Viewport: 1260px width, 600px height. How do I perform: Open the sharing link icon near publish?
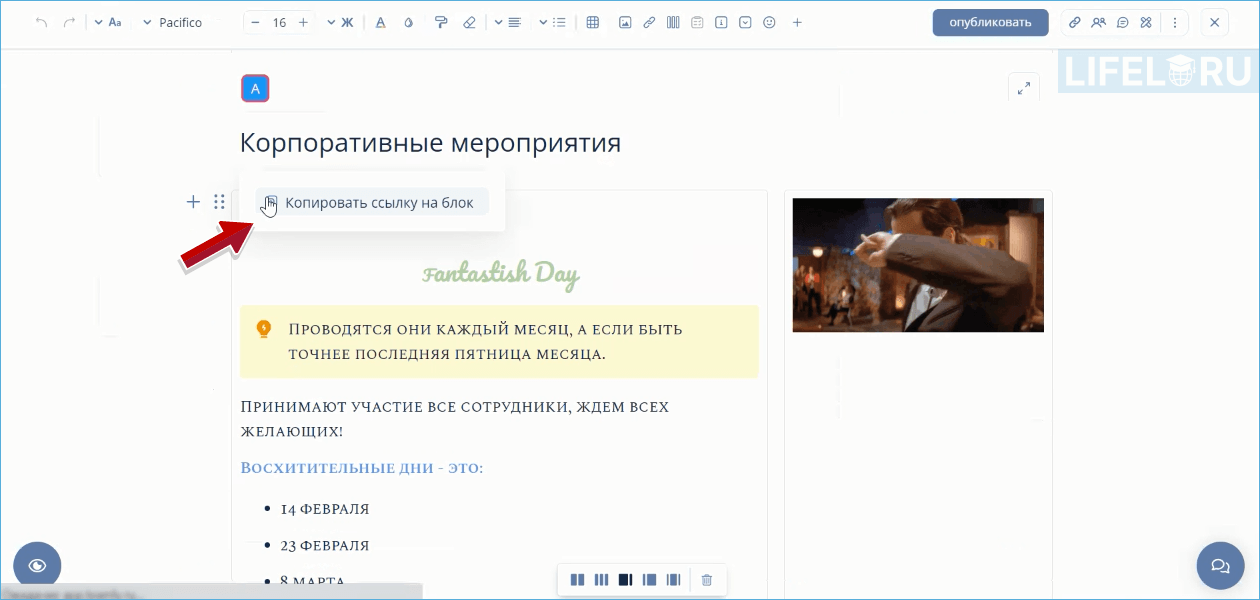point(1075,22)
